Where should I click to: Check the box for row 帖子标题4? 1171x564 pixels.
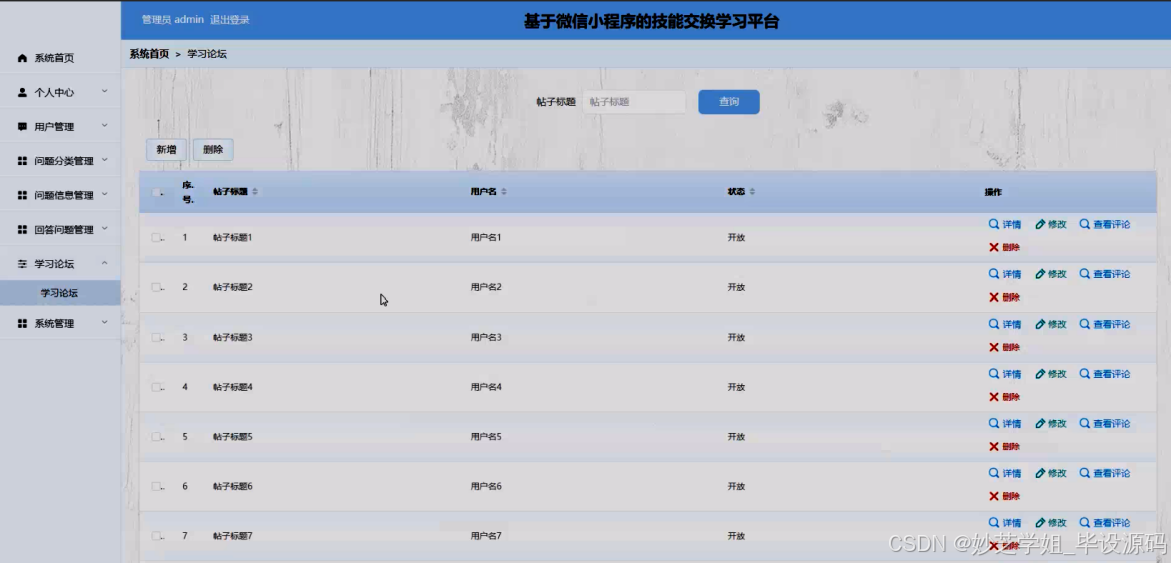point(156,387)
